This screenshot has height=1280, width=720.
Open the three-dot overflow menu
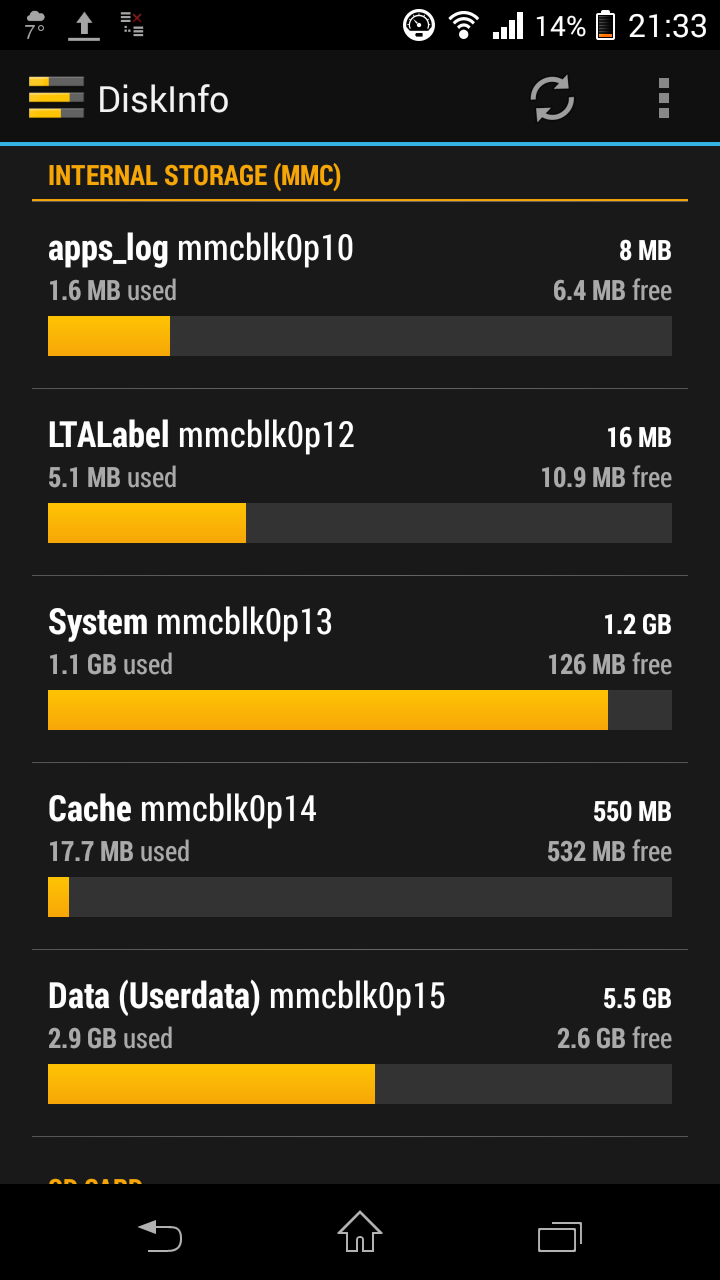(663, 98)
